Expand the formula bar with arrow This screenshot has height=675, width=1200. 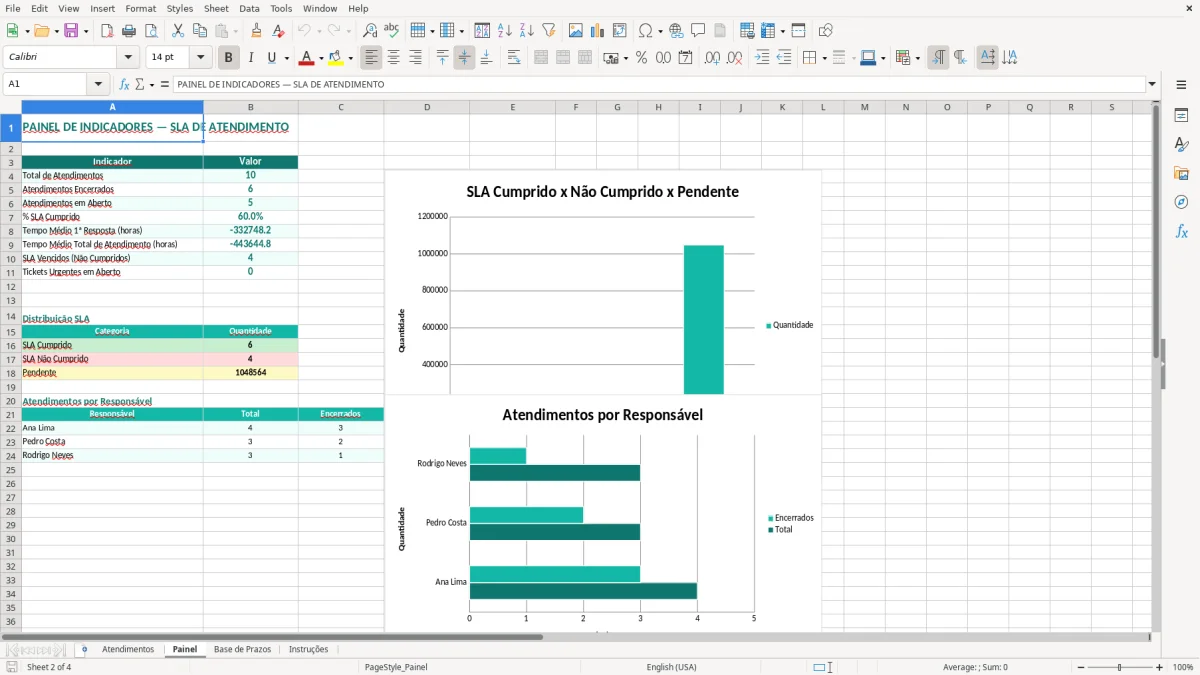[x=1152, y=84]
